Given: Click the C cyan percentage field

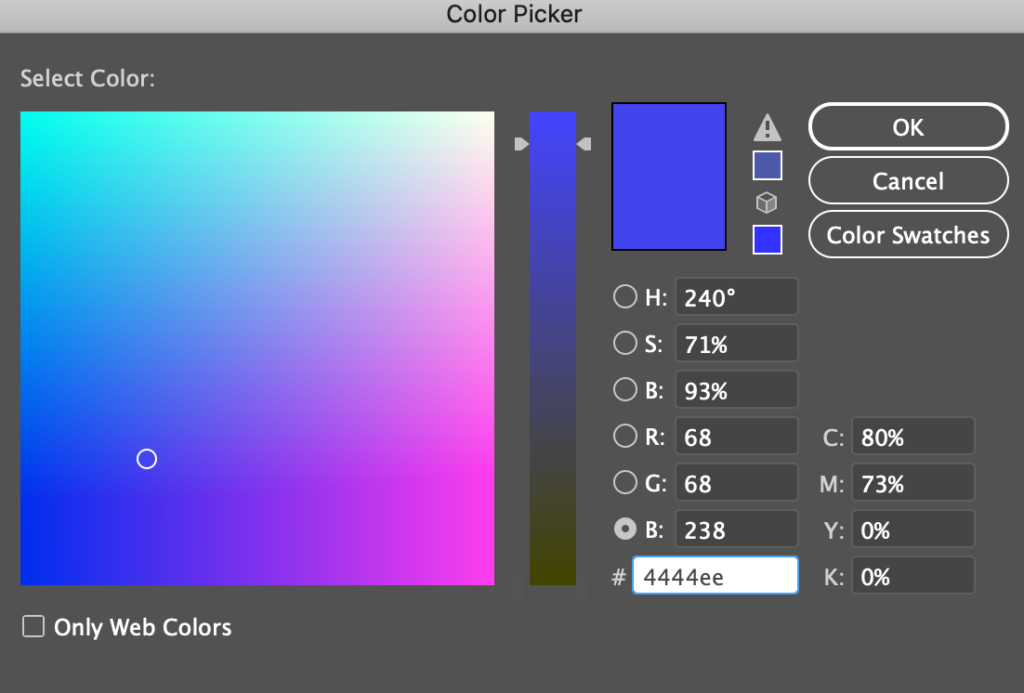Looking at the screenshot, I should (912, 437).
